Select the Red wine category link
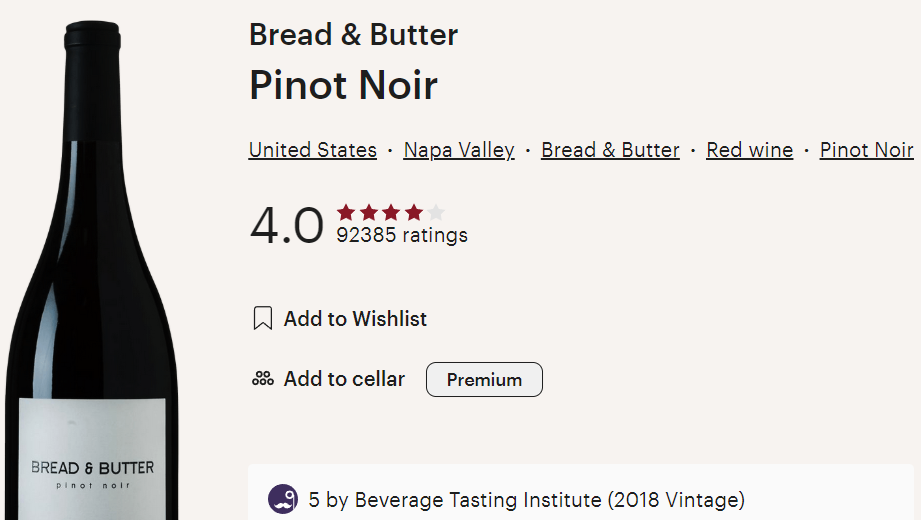This screenshot has width=921, height=520. click(749, 150)
